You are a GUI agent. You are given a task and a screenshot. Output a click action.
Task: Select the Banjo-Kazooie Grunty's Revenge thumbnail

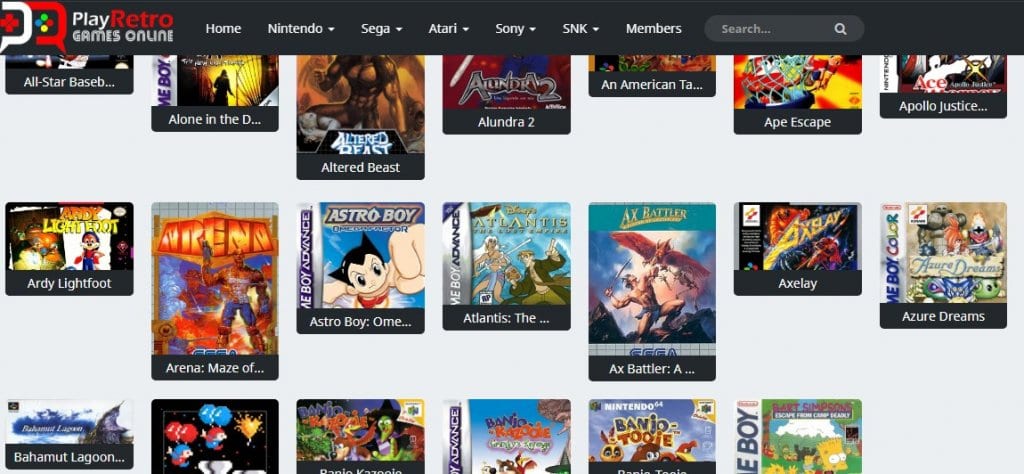507,436
